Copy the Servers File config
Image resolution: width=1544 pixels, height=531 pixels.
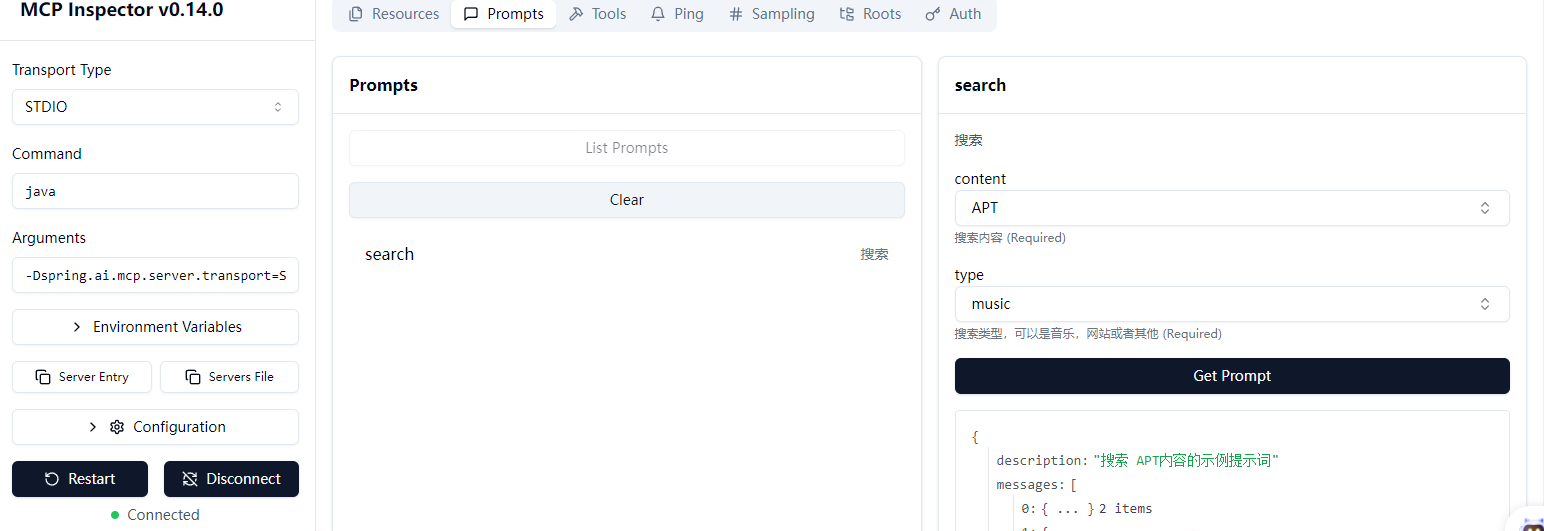[229, 377]
